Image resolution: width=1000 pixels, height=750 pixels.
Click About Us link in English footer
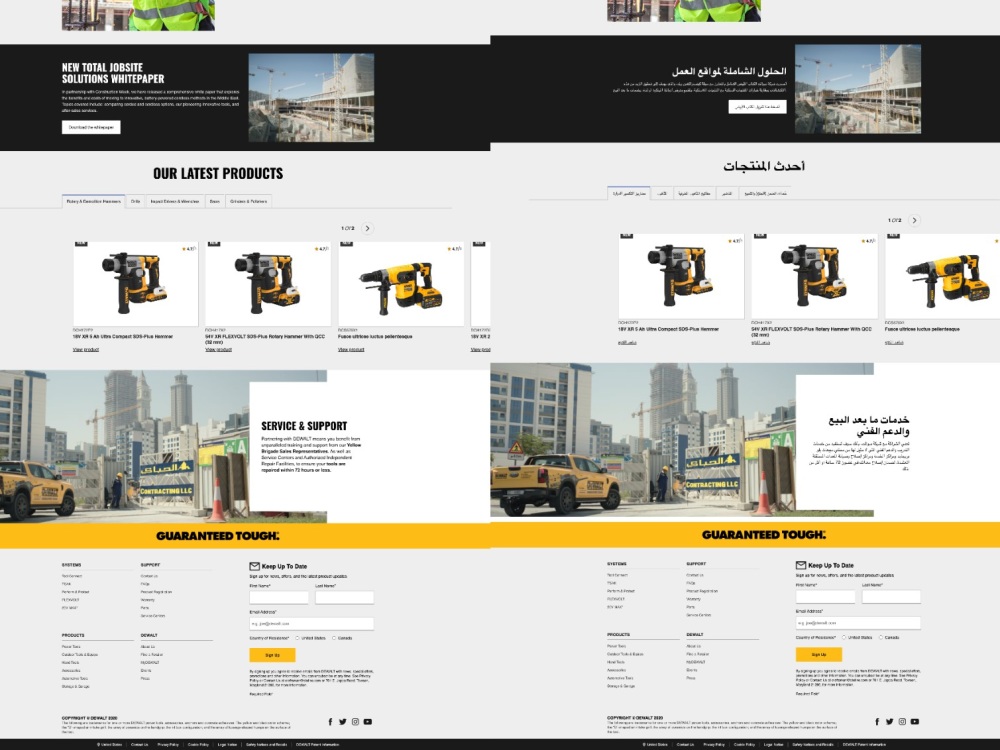tap(148, 647)
